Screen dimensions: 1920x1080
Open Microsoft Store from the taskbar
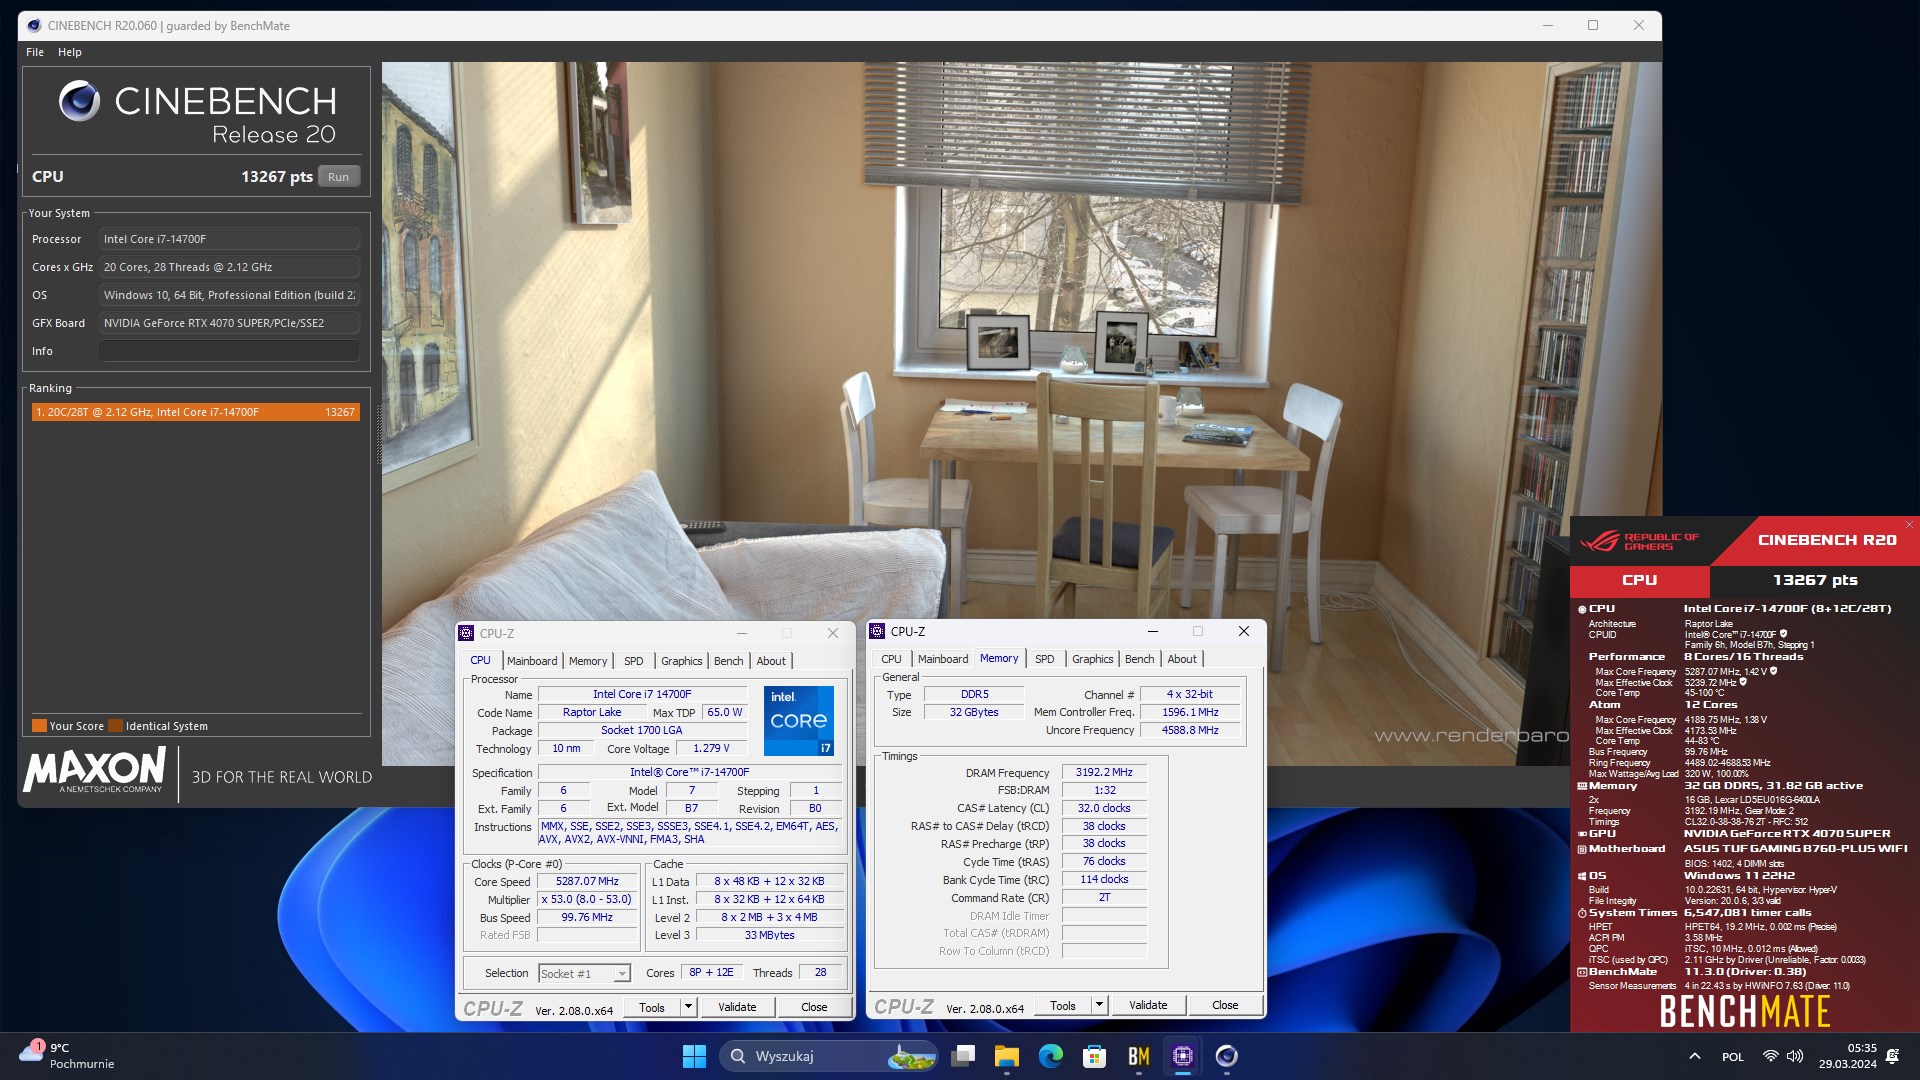[x=1095, y=1056]
